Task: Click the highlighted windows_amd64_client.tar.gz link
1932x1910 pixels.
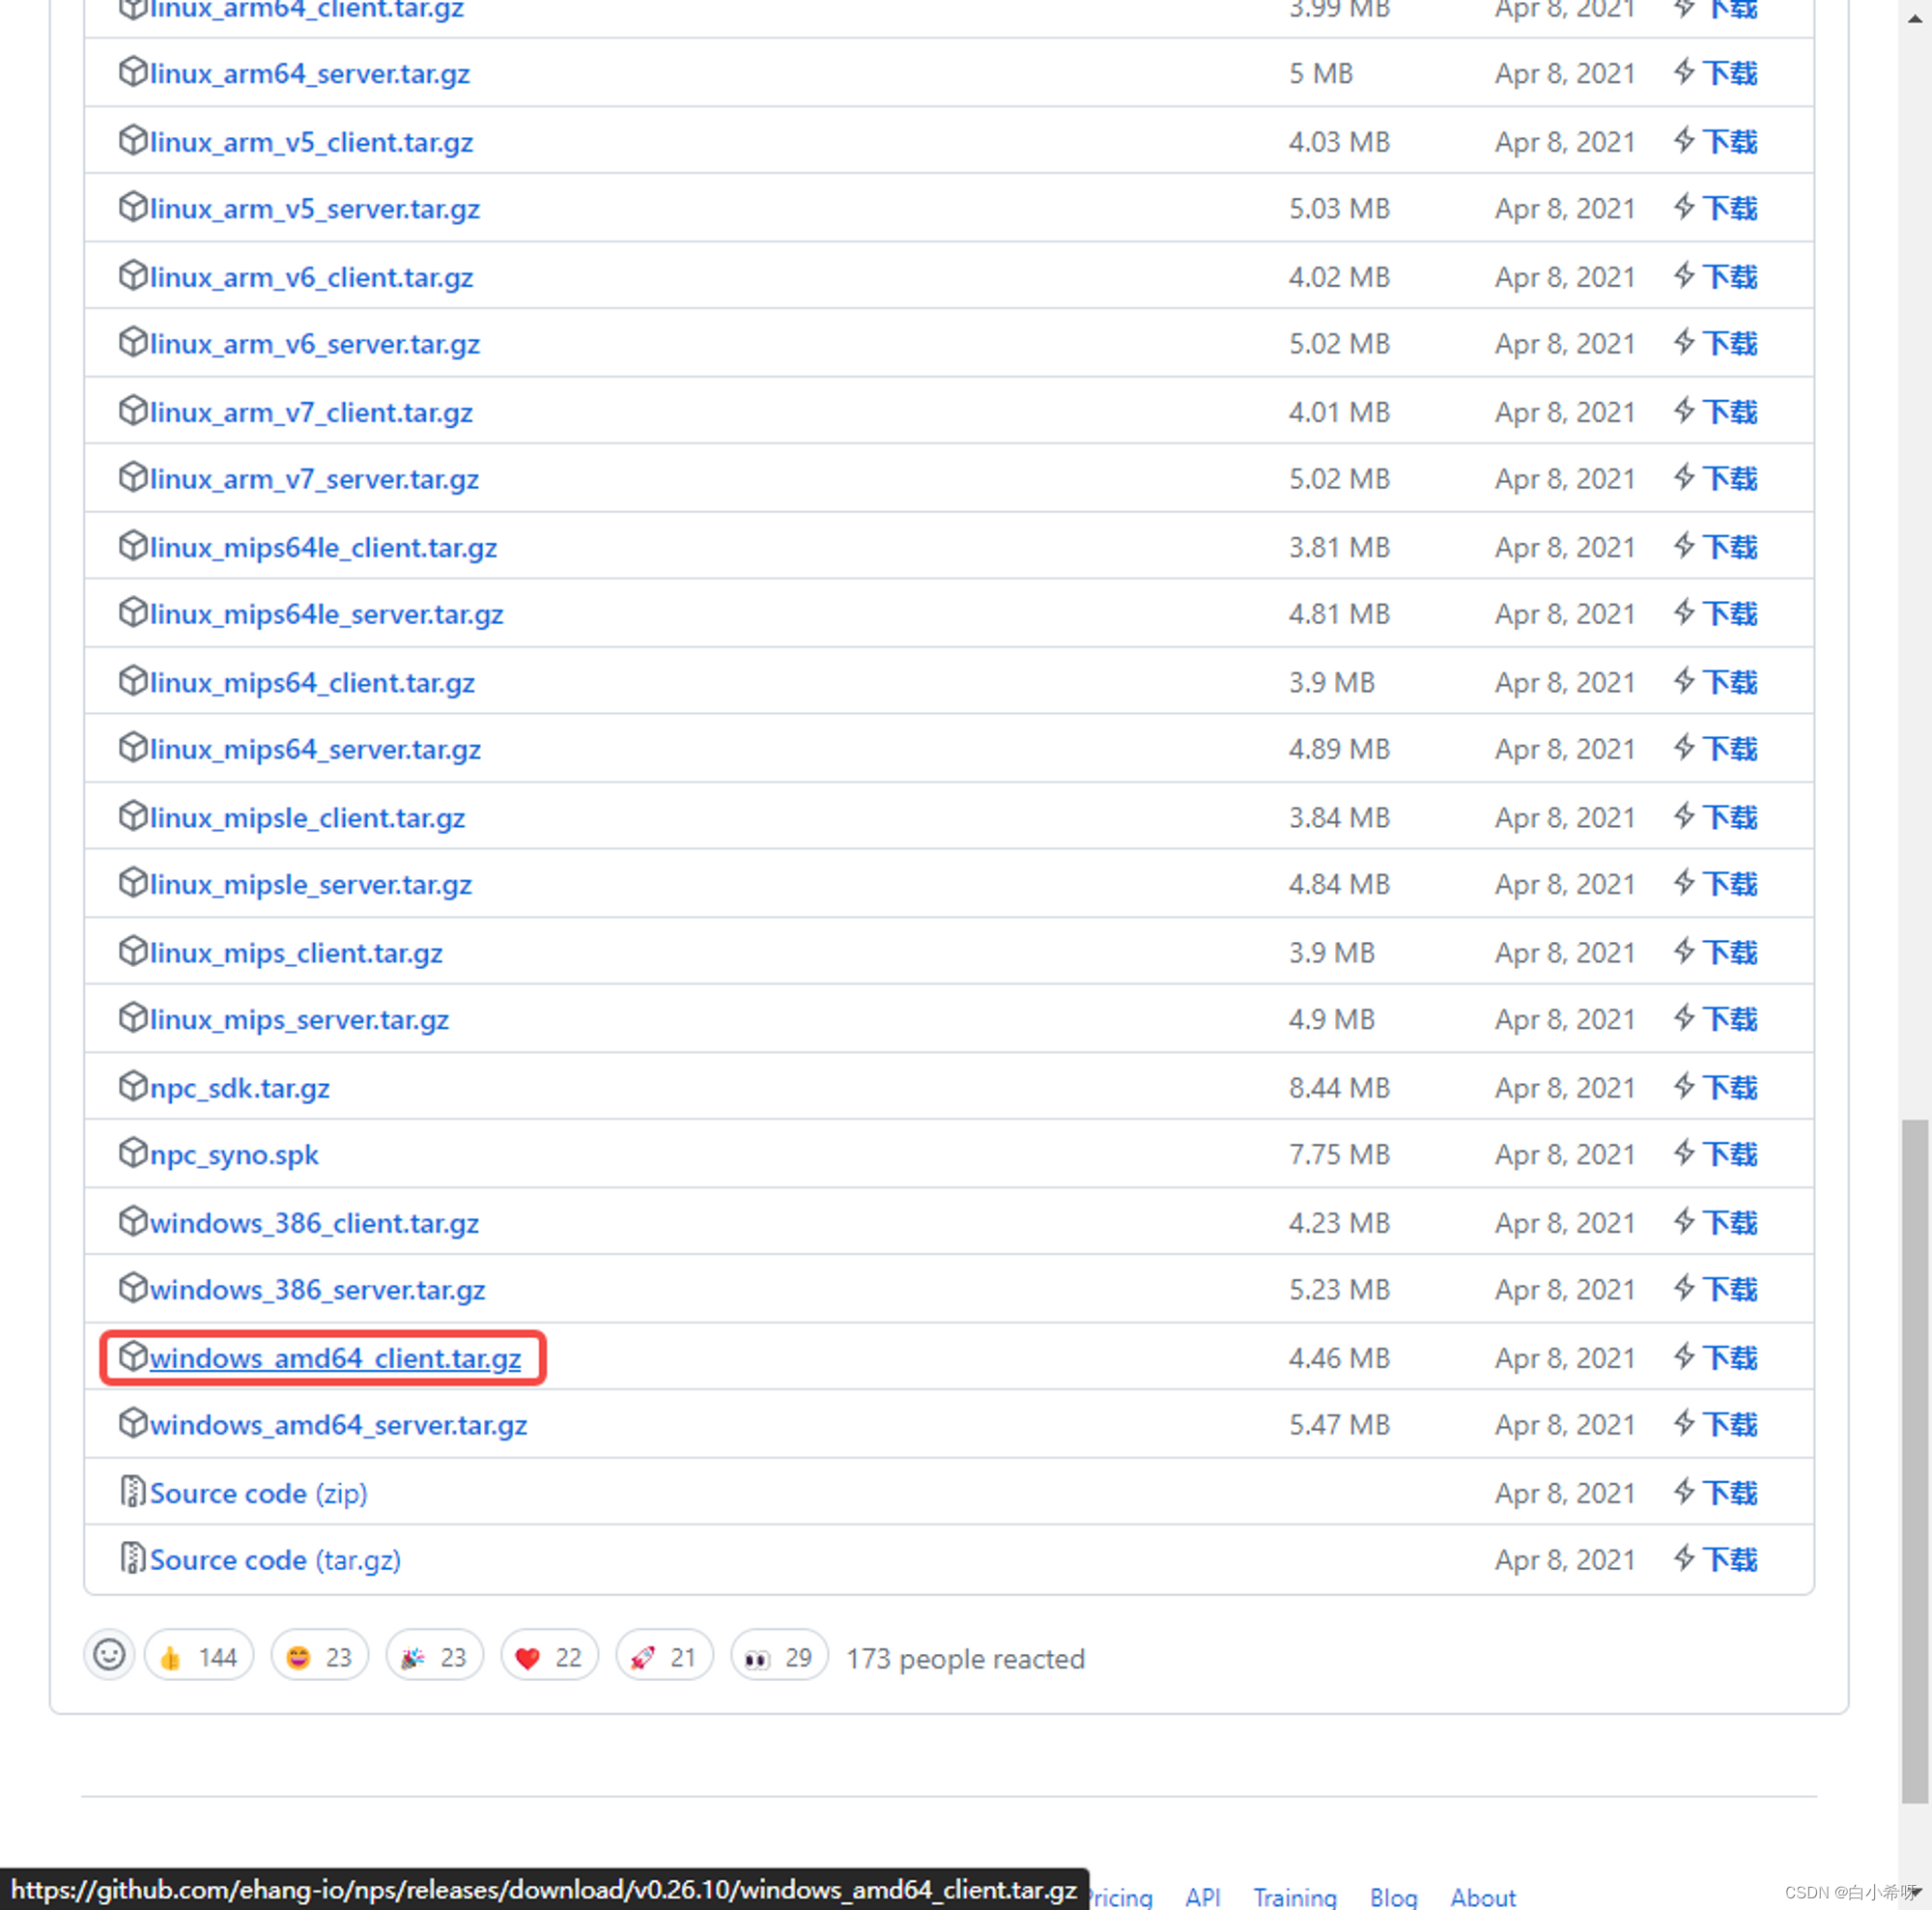Action: tap(336, 1357)
